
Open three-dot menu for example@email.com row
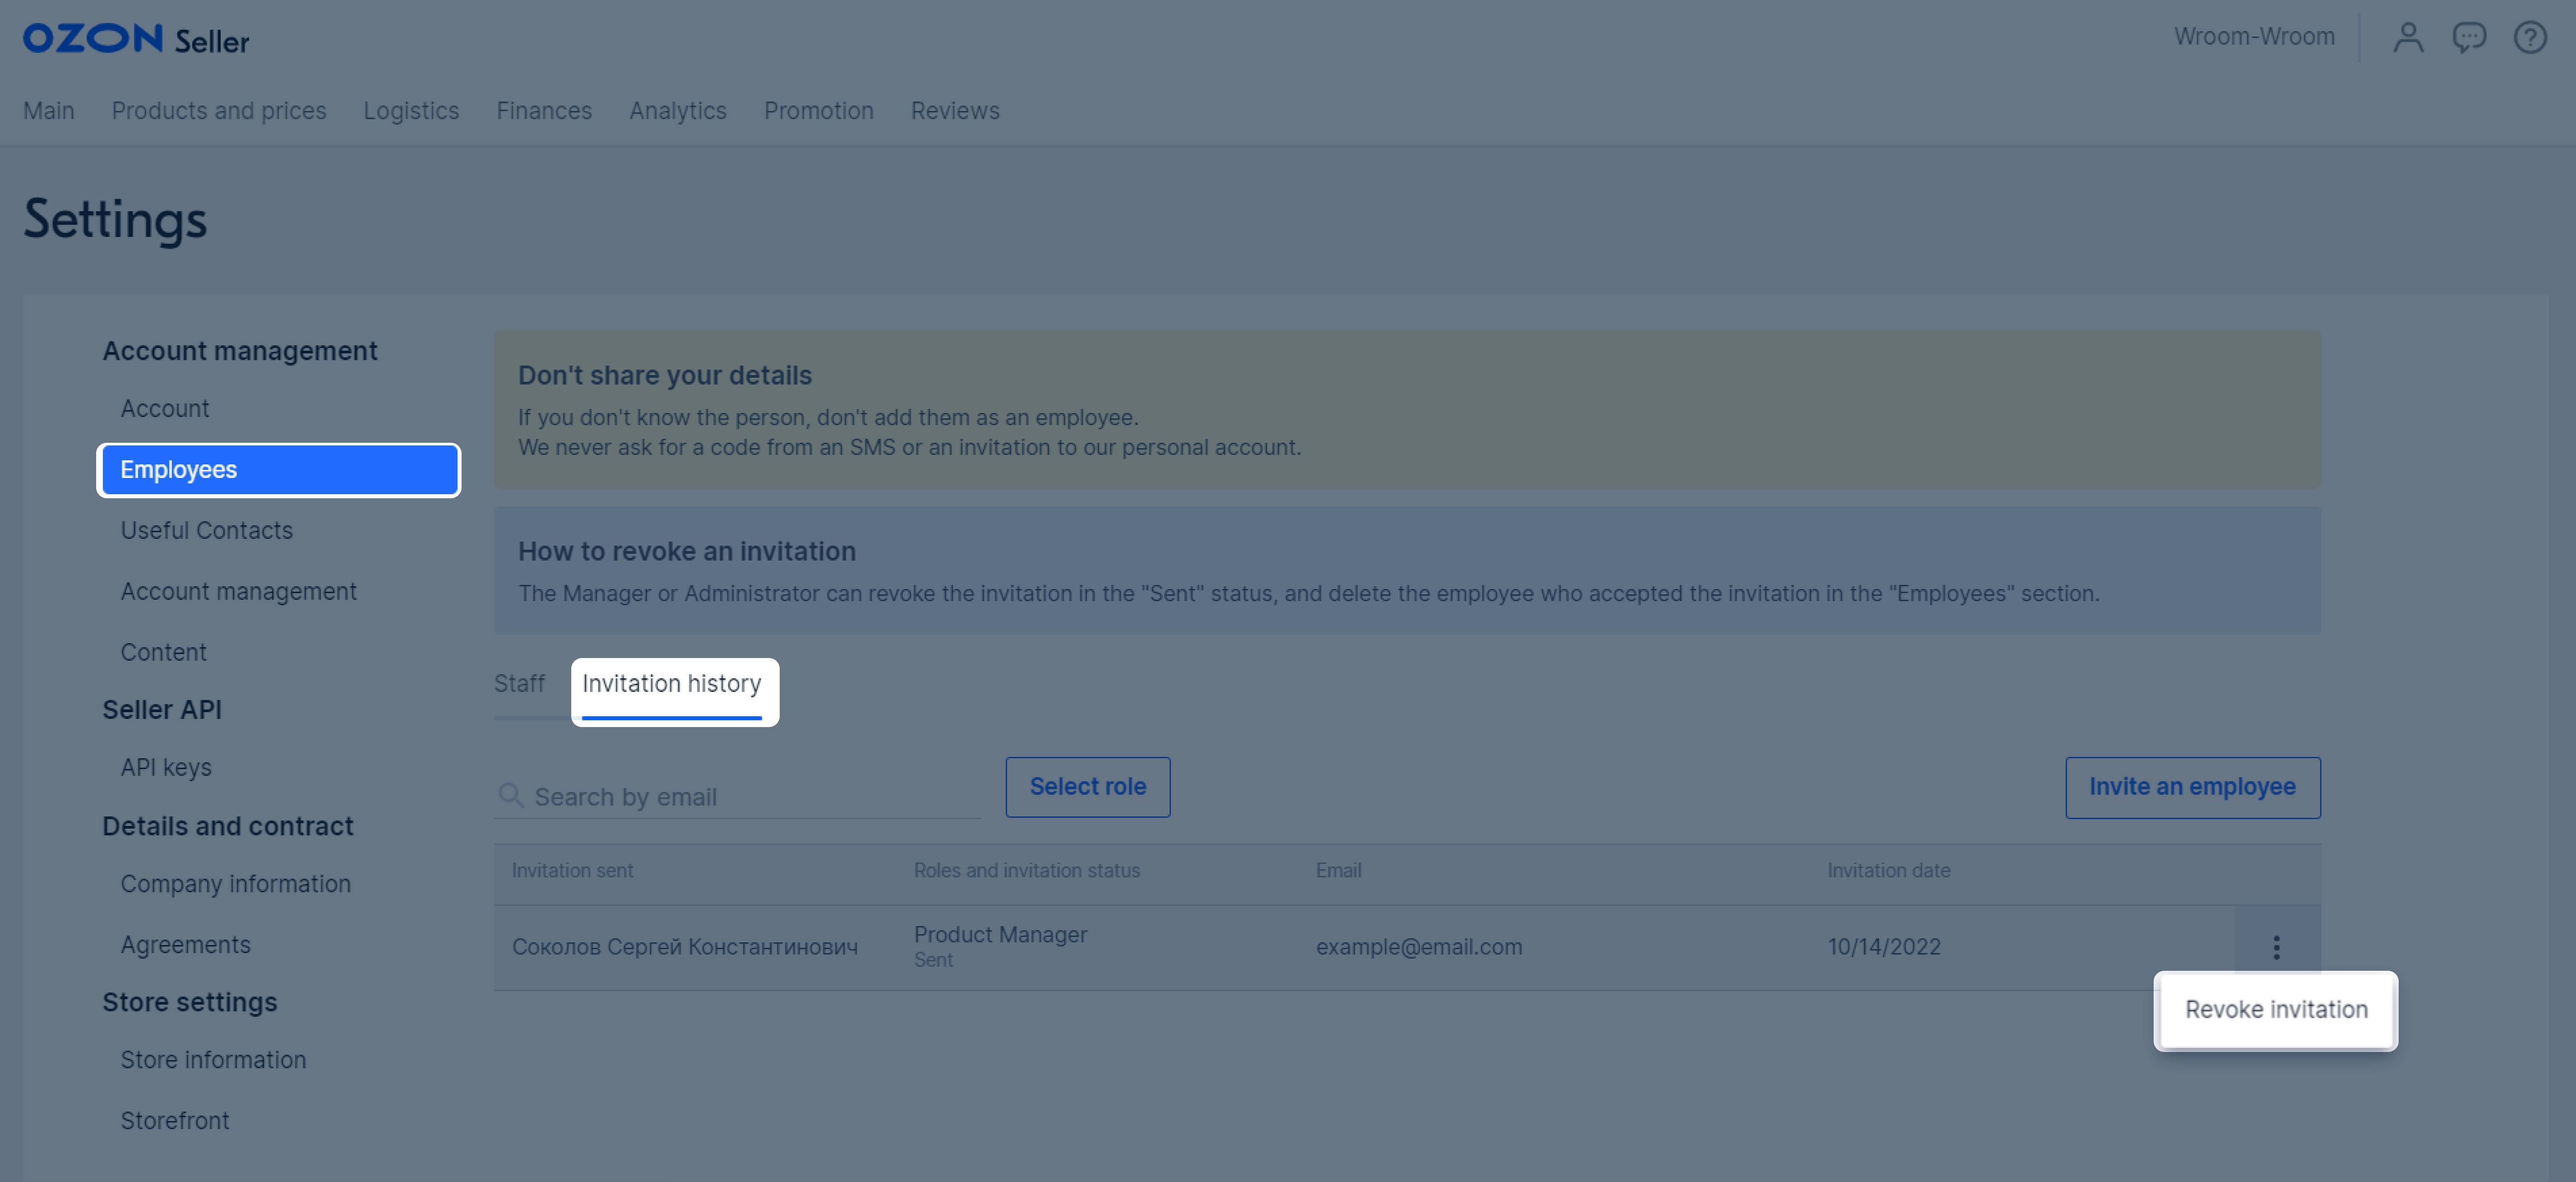pos(2276,947)
